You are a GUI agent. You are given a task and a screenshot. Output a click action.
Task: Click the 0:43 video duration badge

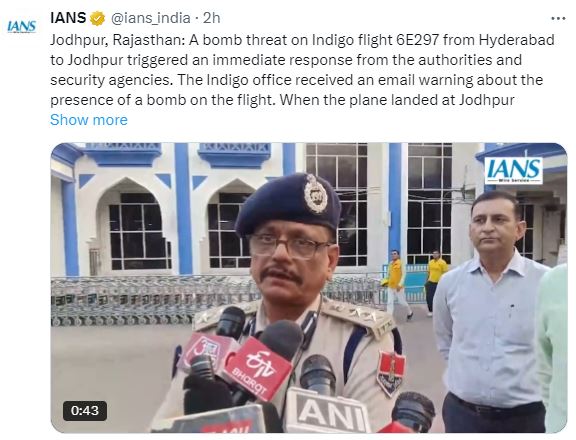click(85, 411)
